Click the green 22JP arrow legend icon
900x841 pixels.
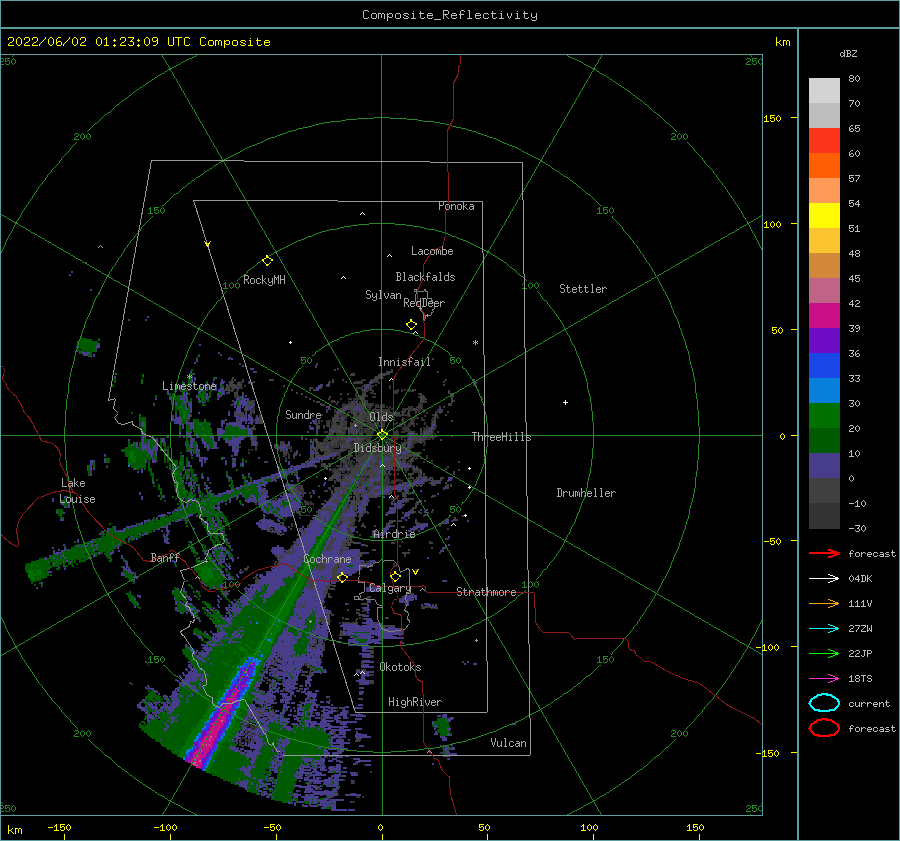pyautogui.click(x=824, y=653)
